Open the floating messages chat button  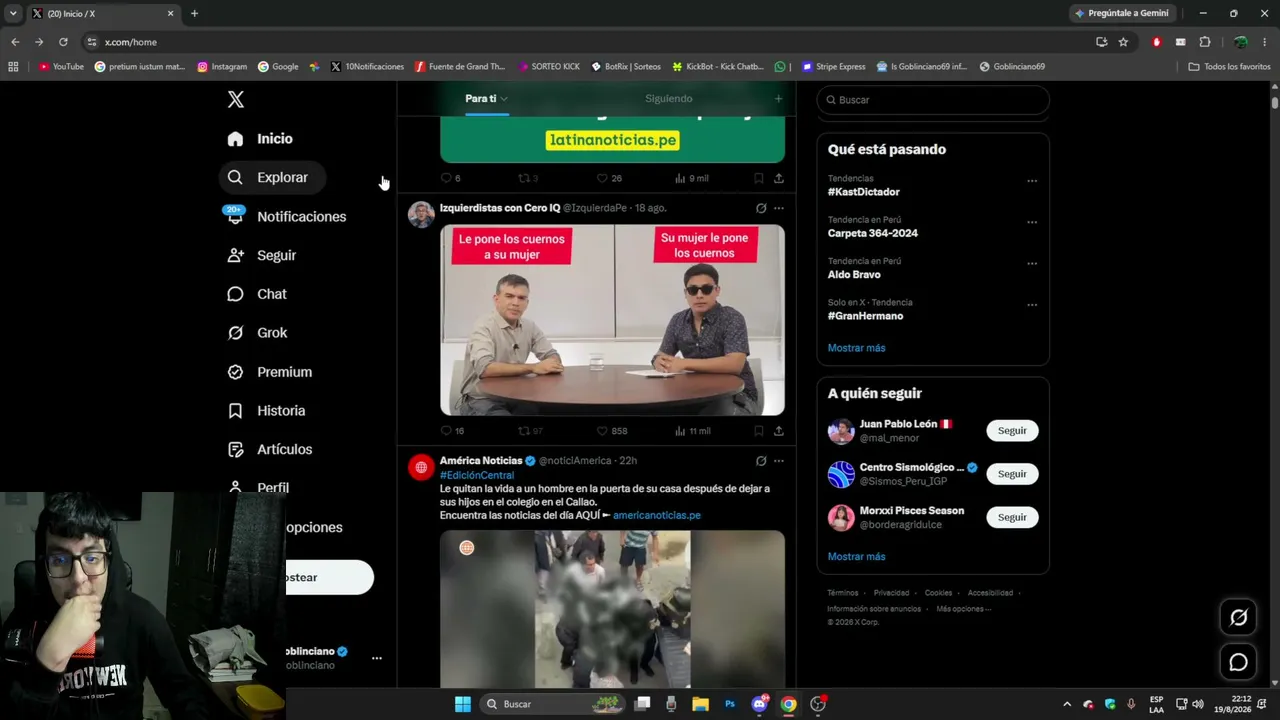click(x=1238, y=662)
